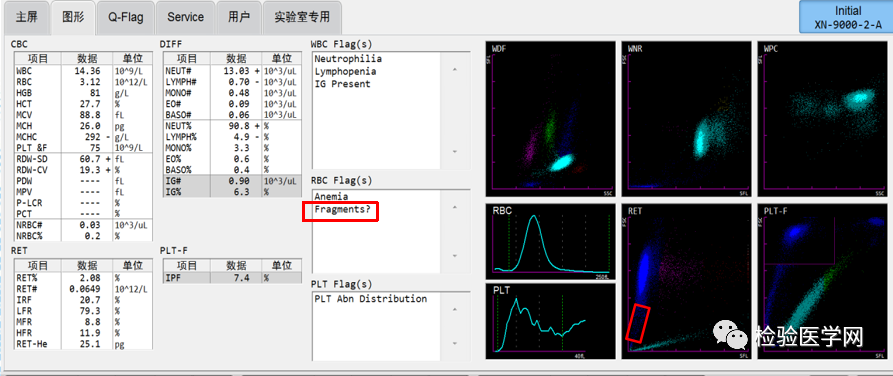The height and width of the screenshot is (376, 893).
Task: Select the IG Present flag entry
Action: pyautogui.click(x=342, y=84)
